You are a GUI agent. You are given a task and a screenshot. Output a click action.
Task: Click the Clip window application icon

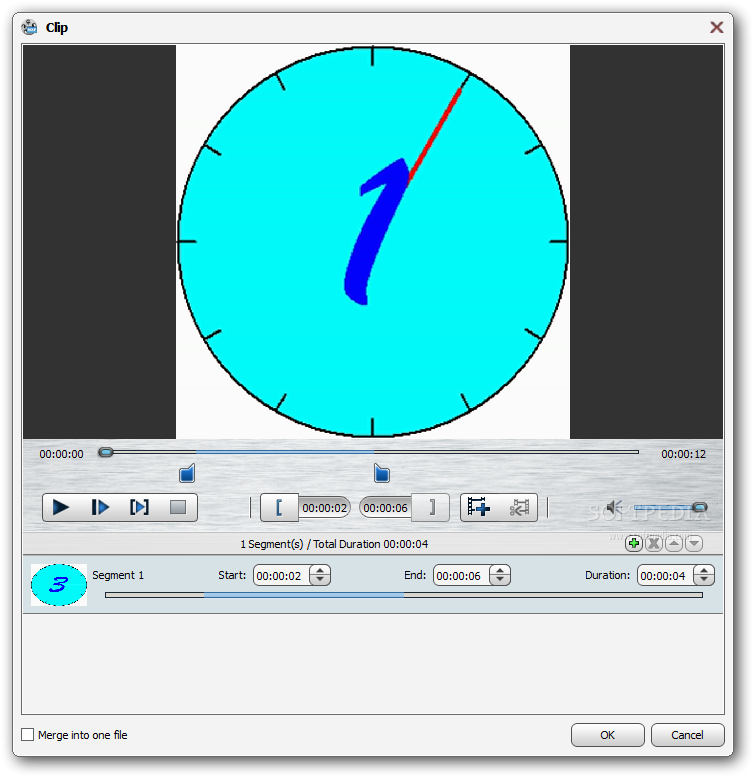[30, 27]
